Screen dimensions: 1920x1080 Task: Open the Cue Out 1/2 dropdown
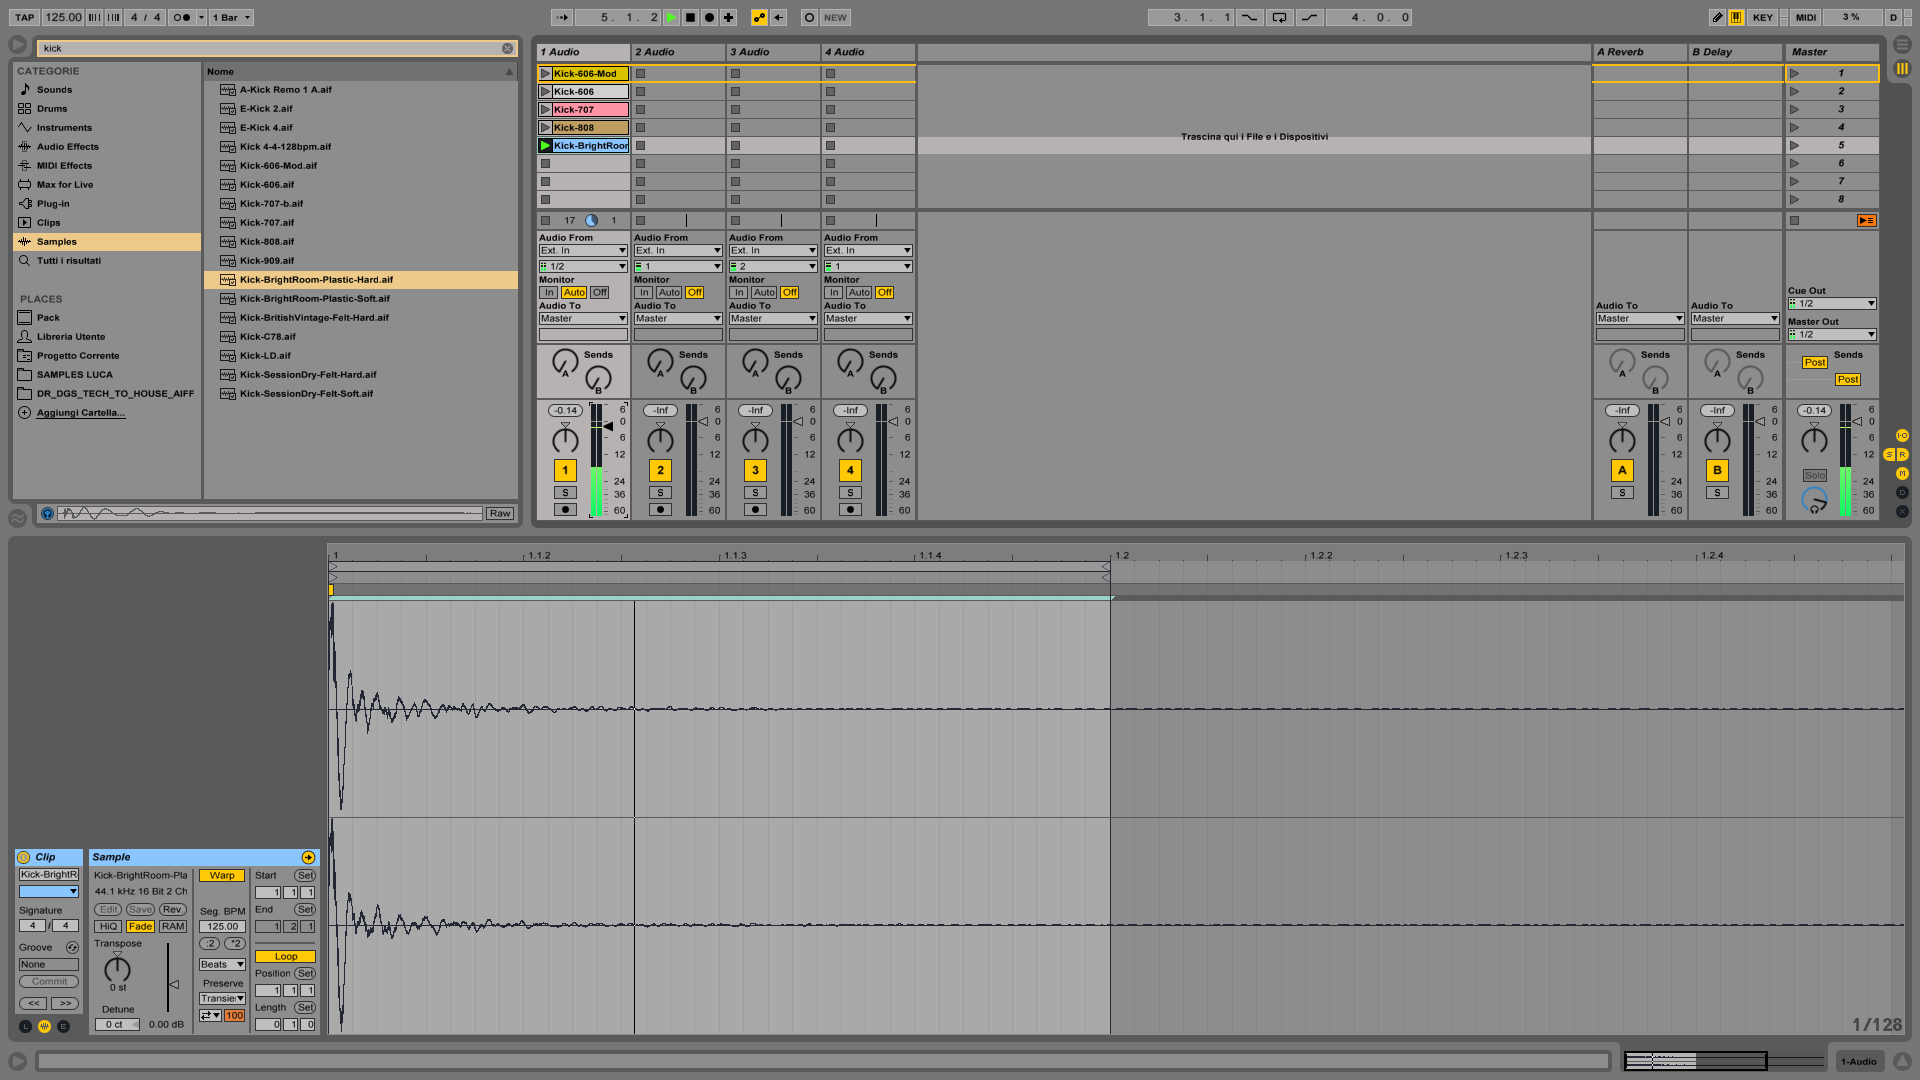1832,303
